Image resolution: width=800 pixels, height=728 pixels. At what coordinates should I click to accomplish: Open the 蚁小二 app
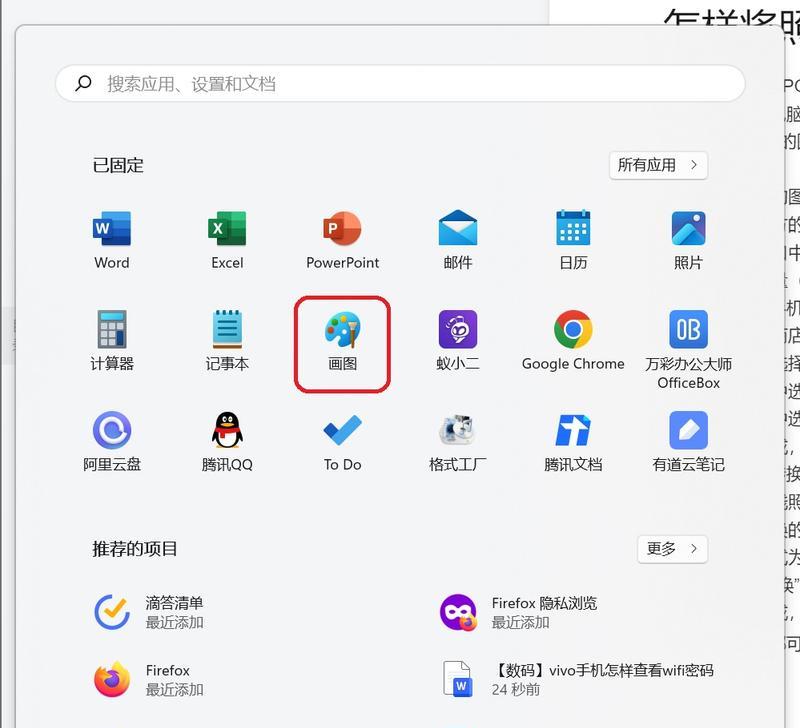click(458, 341)
